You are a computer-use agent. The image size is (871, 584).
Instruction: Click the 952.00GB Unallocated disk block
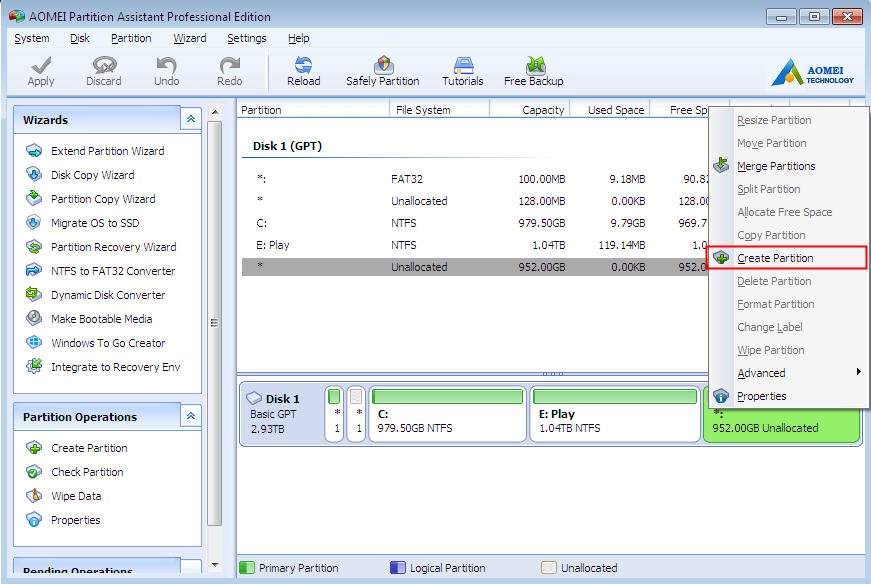(782, 425)
